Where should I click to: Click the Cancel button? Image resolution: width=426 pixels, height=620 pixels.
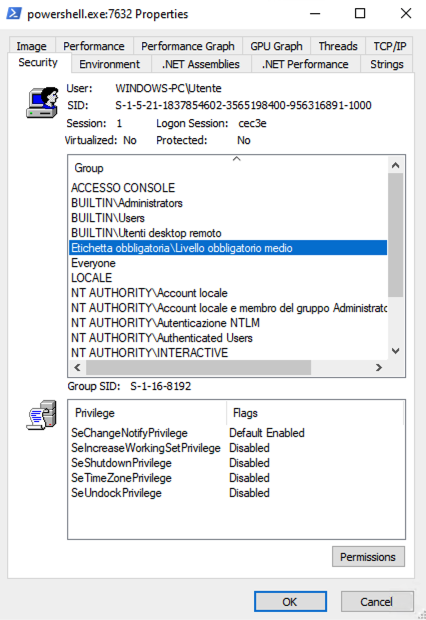[377, 601]
